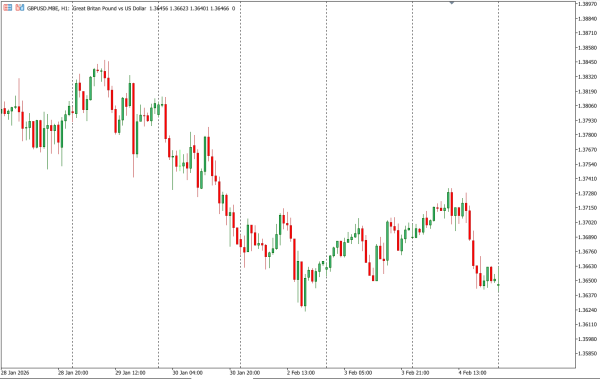The image size is (600, 379).
Task: Click the 1.37800 price level
Action: tap(588, 135)
